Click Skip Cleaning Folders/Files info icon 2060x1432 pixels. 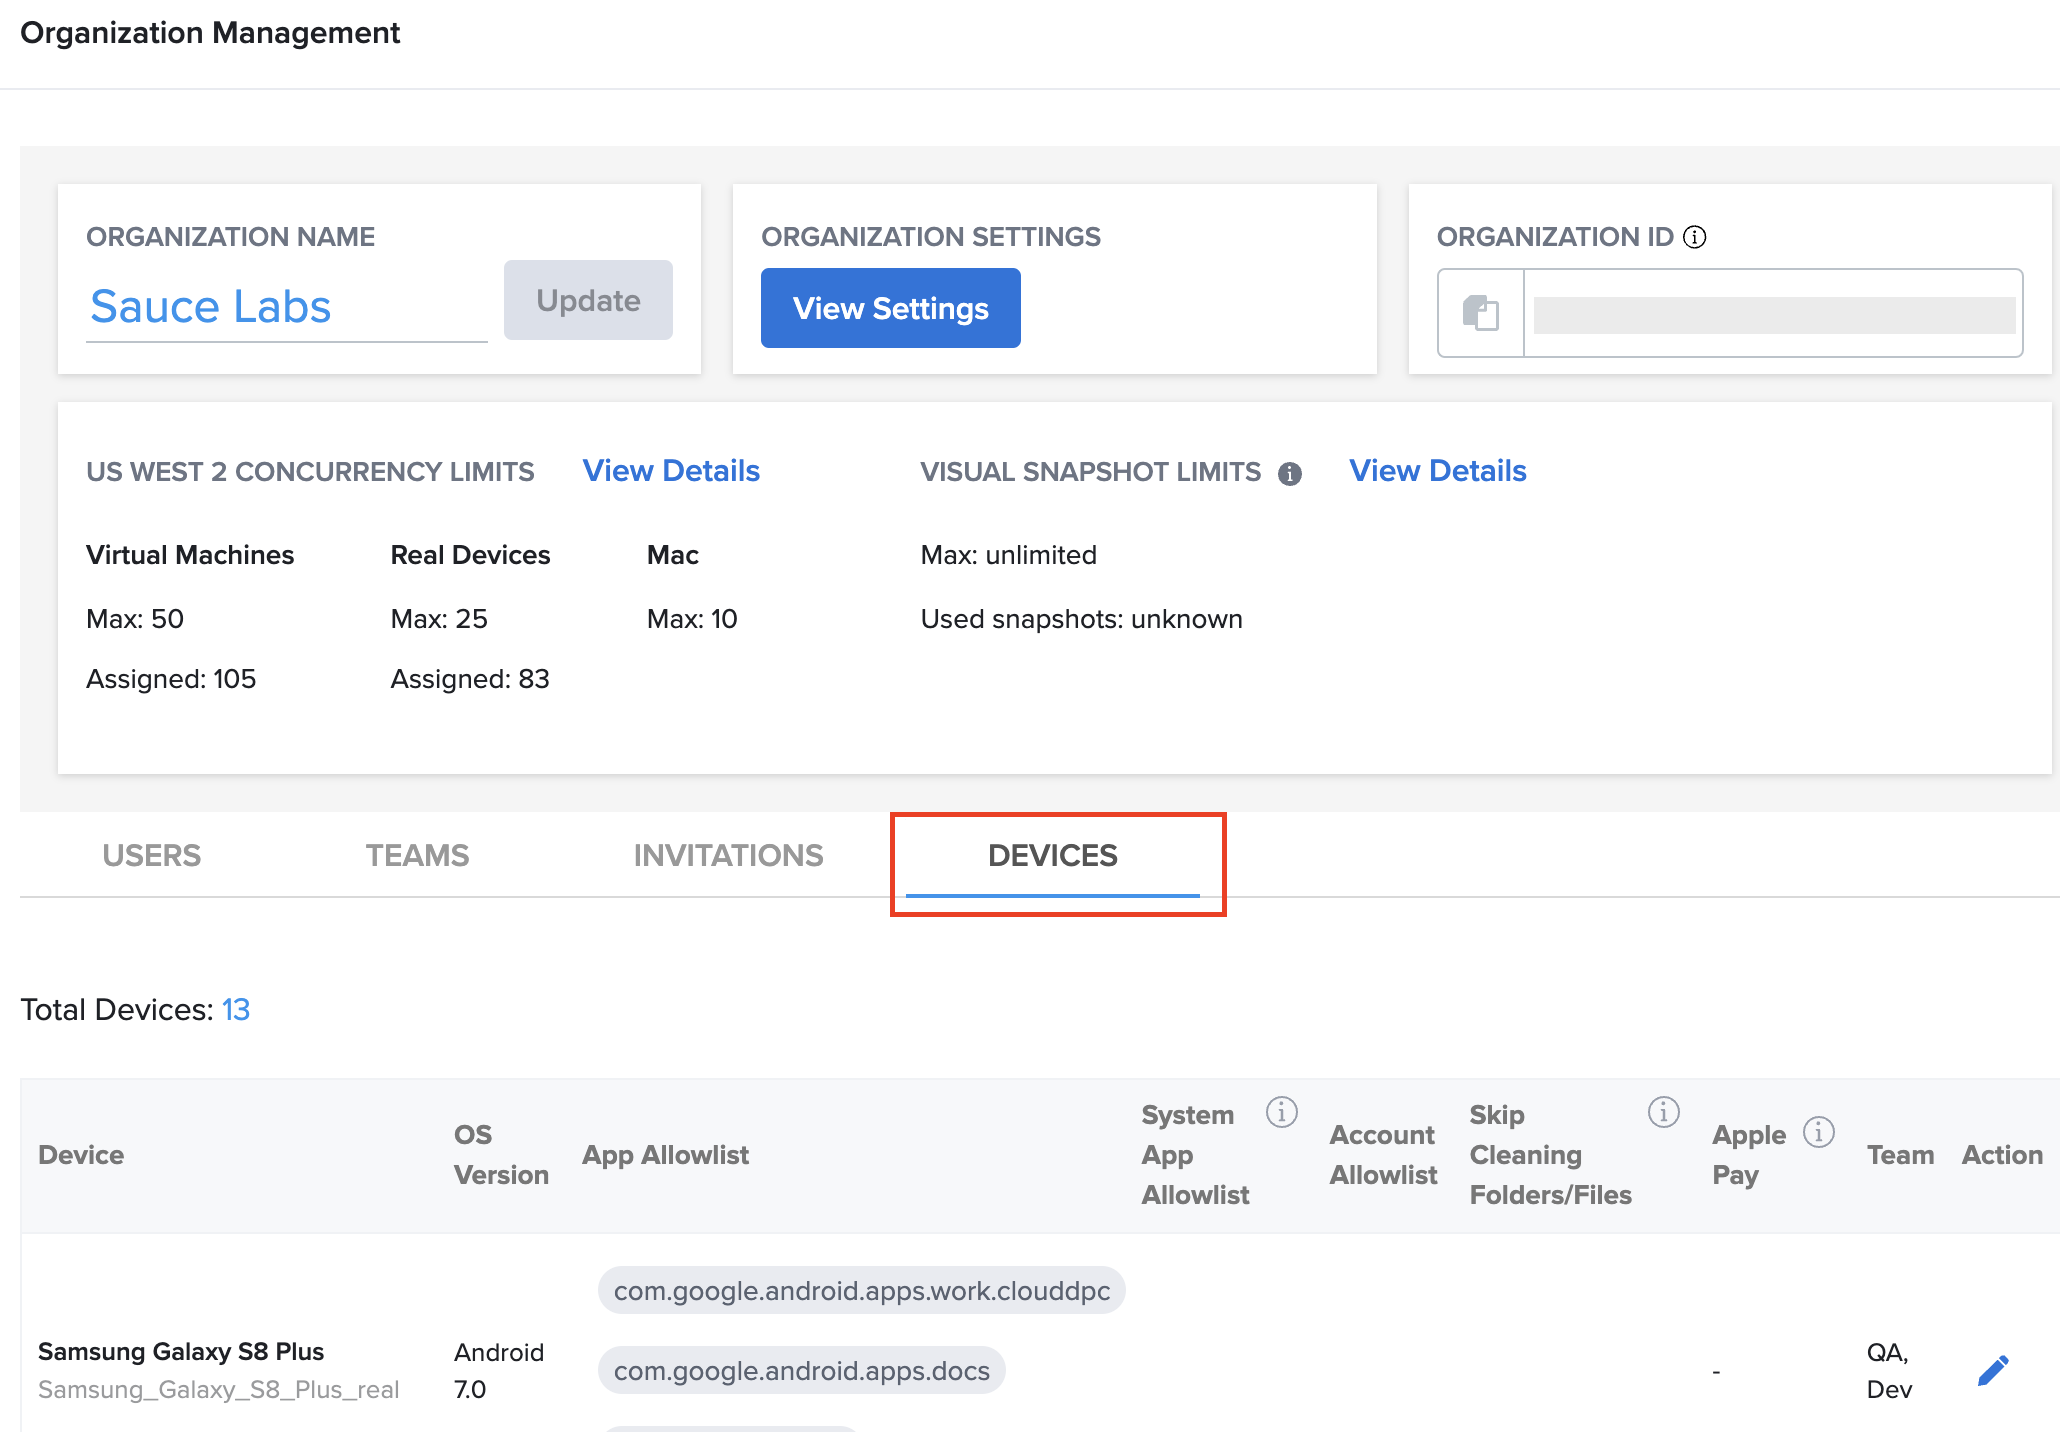(x=1663, y=1112)
